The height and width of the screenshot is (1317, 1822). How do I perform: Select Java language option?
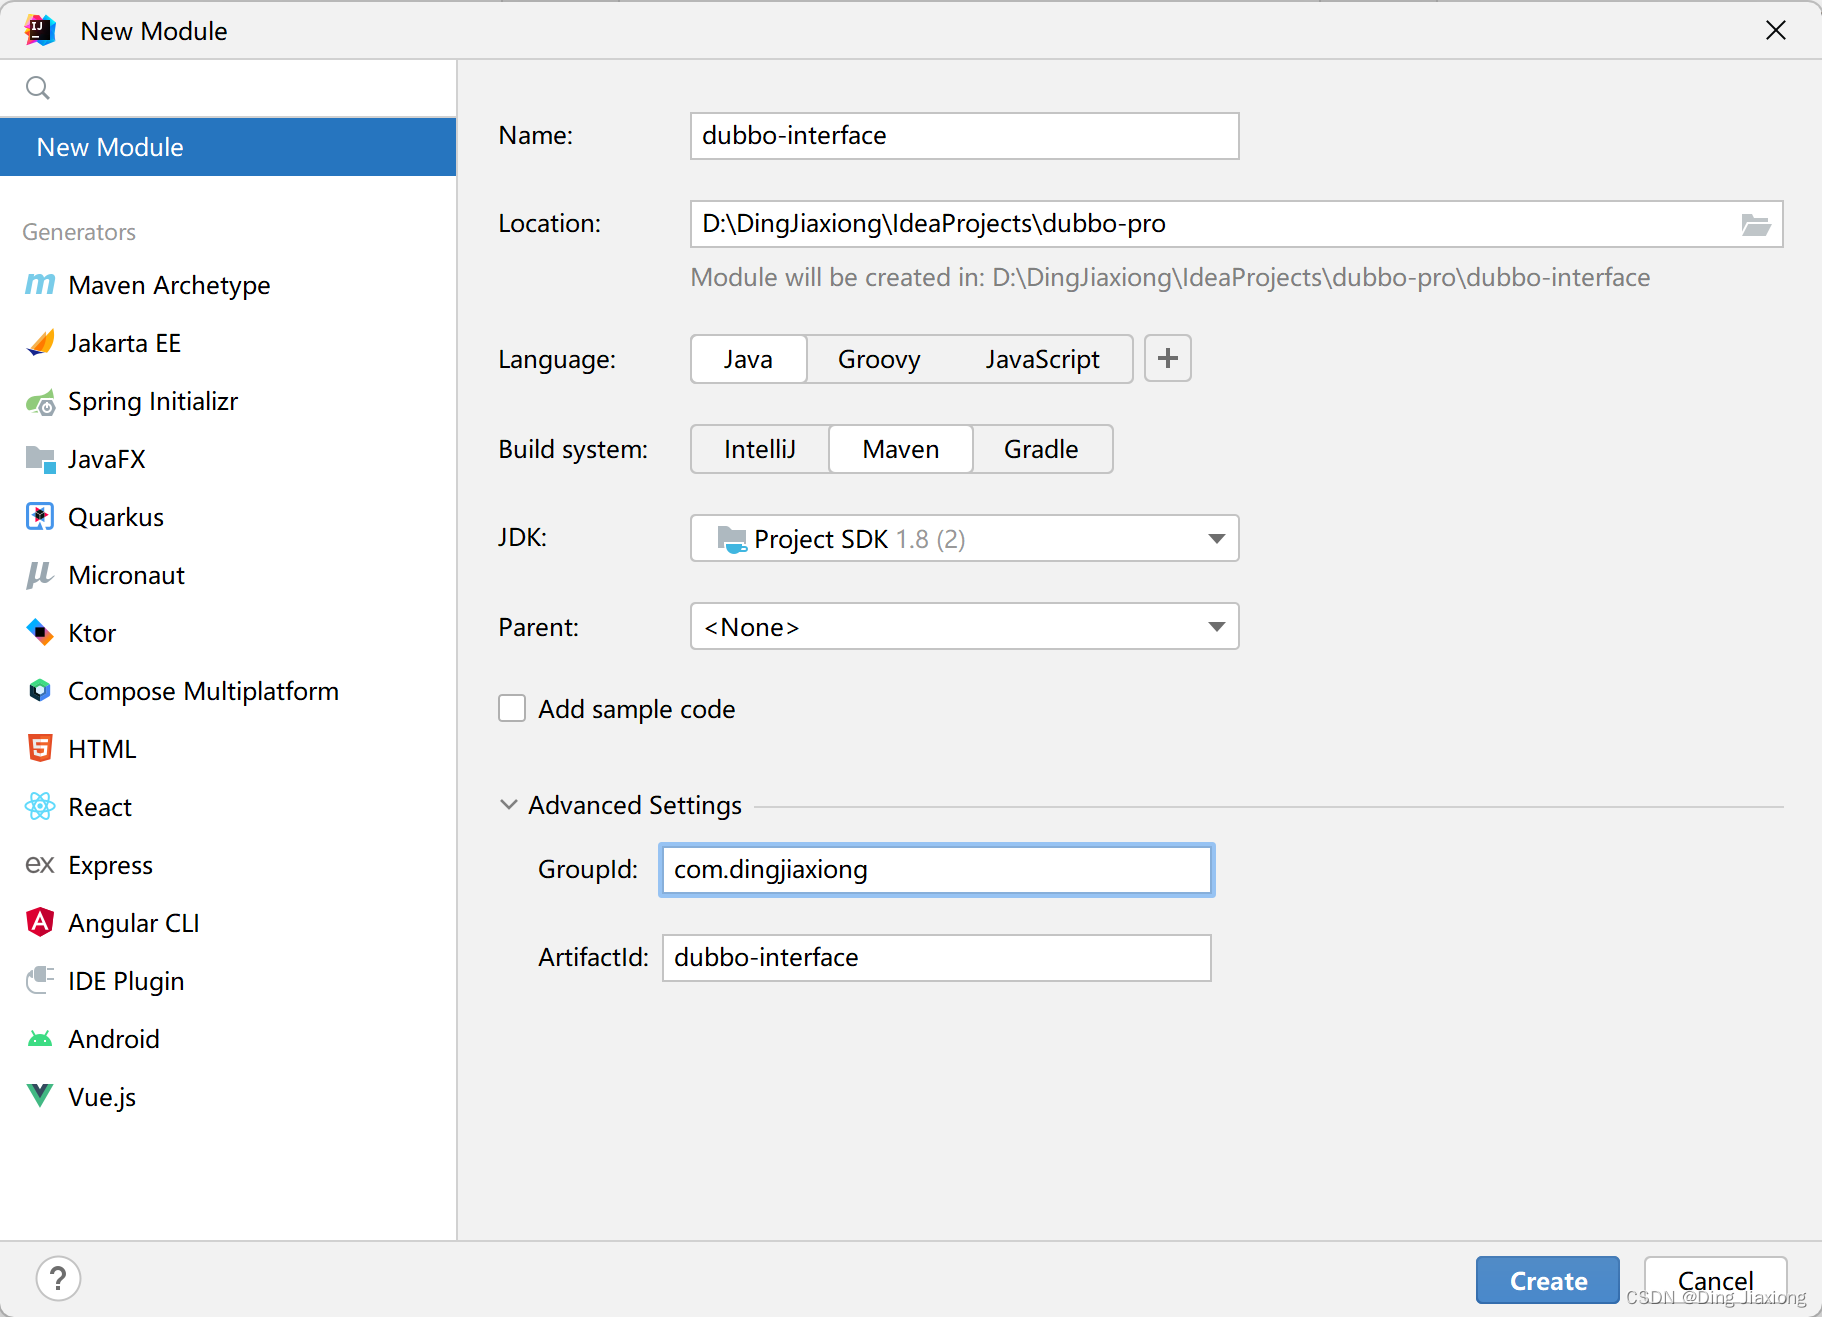click(748, 359)
